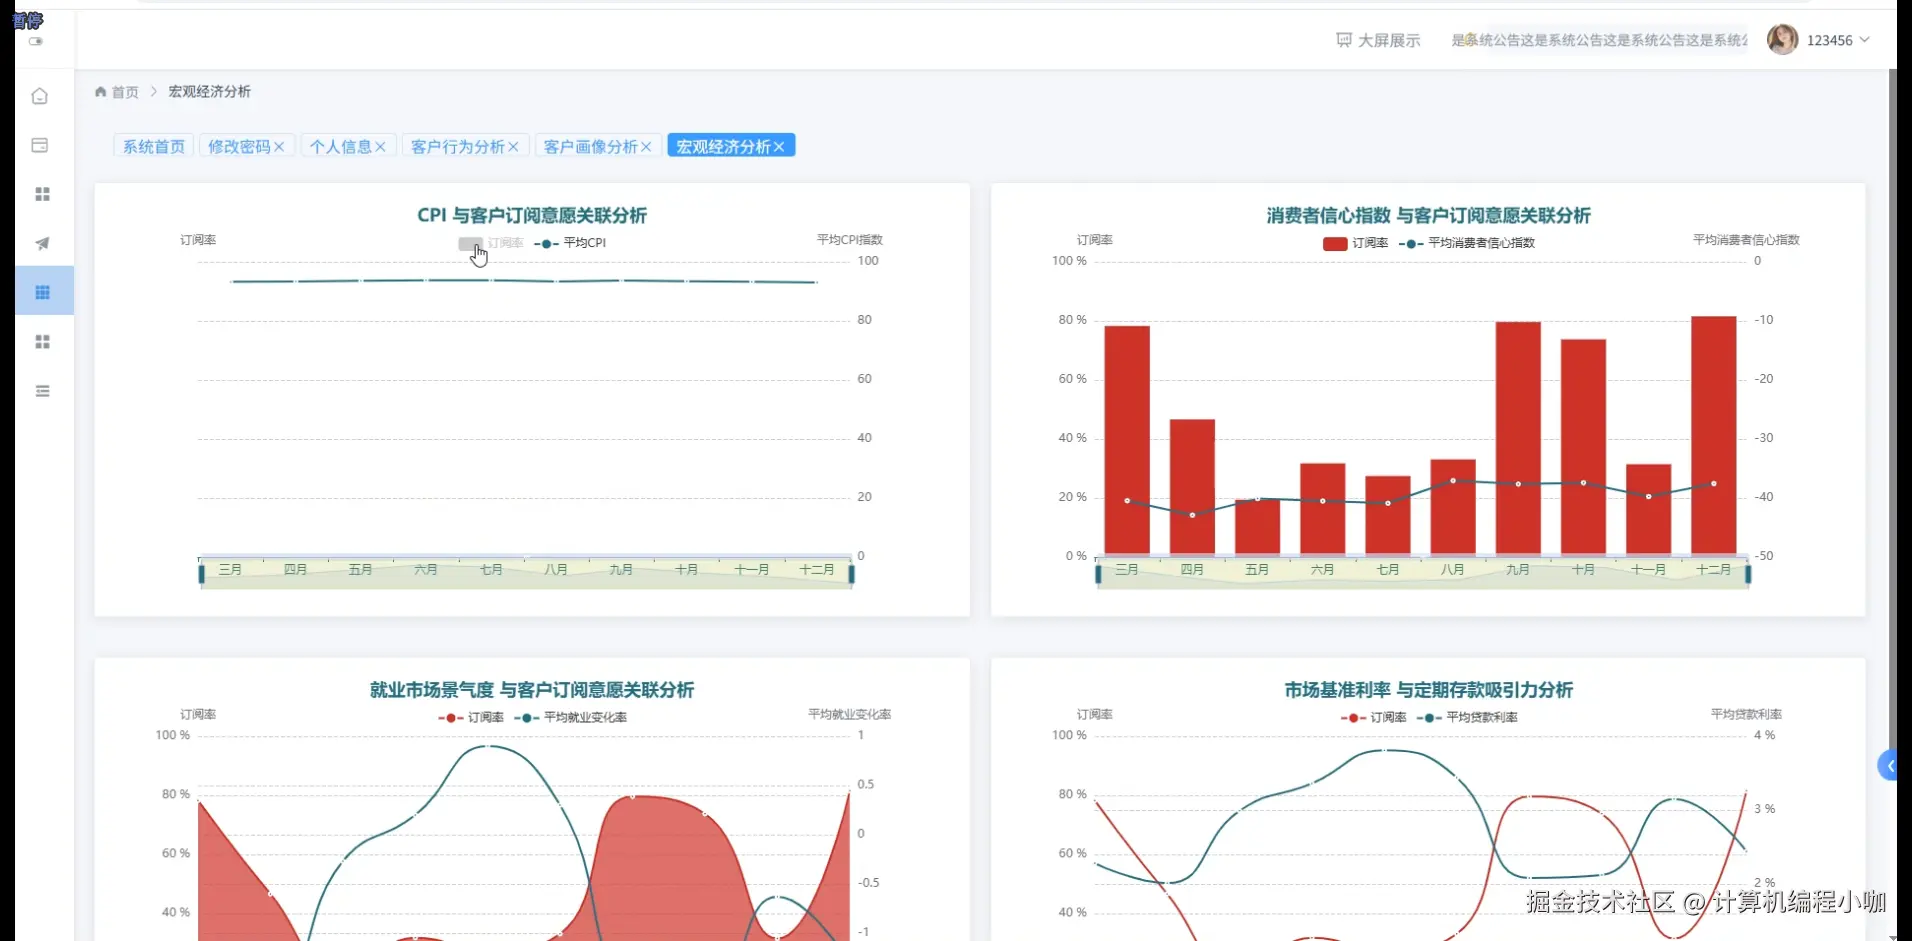
Task: Go to 首页 in breadcrumb
Action: (125, 92)
